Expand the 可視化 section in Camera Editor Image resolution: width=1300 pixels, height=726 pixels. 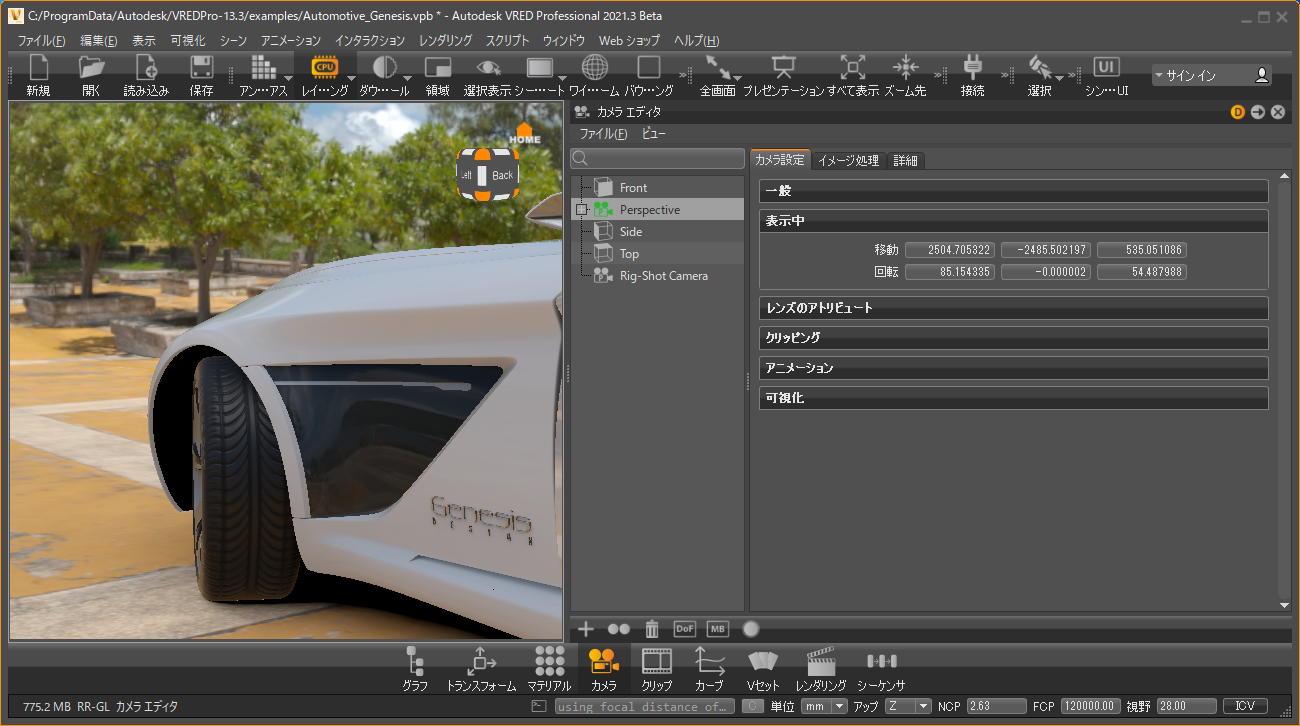point(1014,398)
